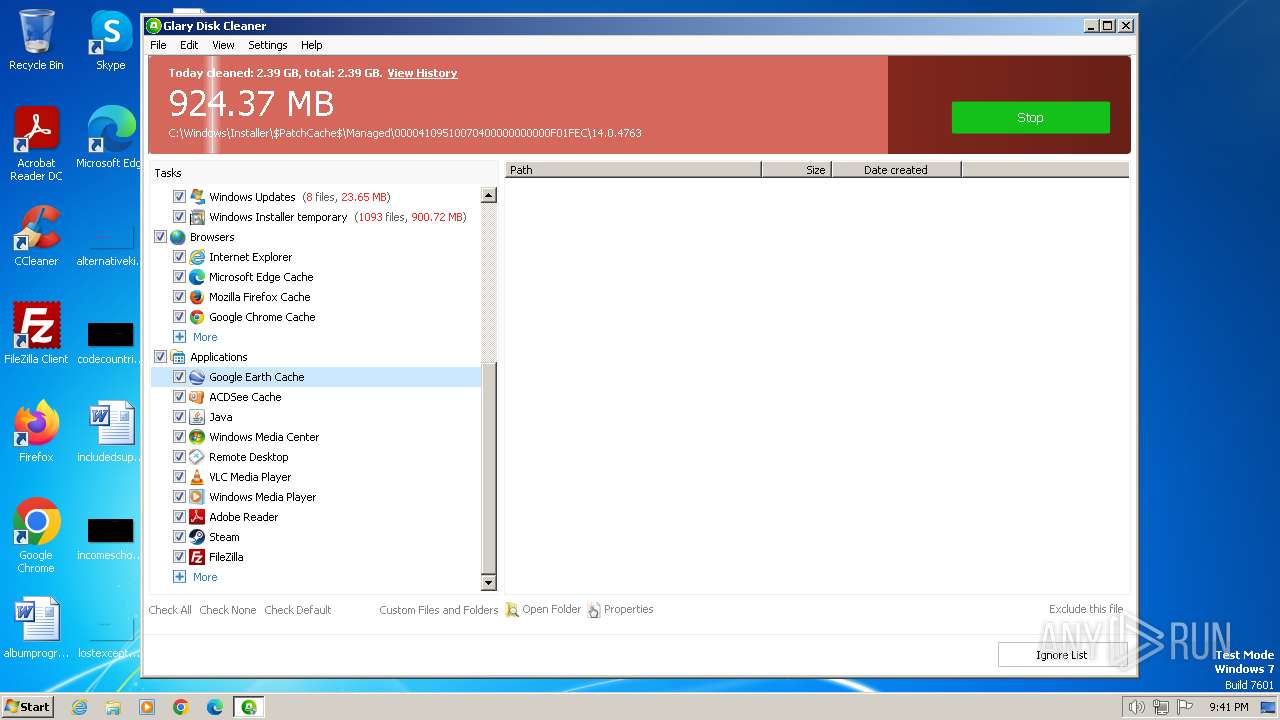Open Skype desktop shortcut
Image resolution: width=1280 pixels, height=720 pixels.
click(110, 41)
